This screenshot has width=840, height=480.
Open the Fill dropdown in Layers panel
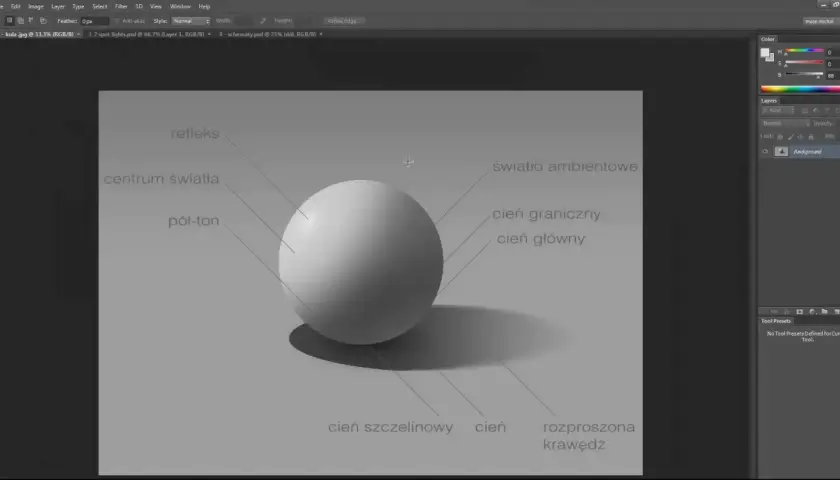pos(830,137)
